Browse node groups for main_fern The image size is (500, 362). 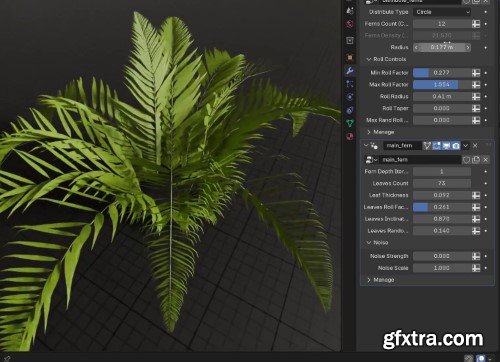point(371,160)
